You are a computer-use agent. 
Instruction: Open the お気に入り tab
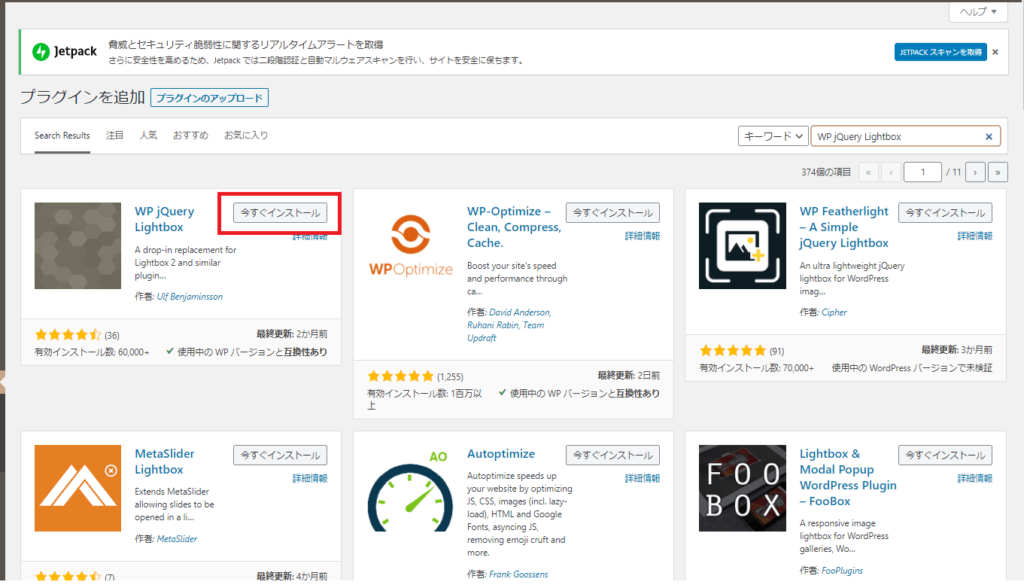coord(245,135)
